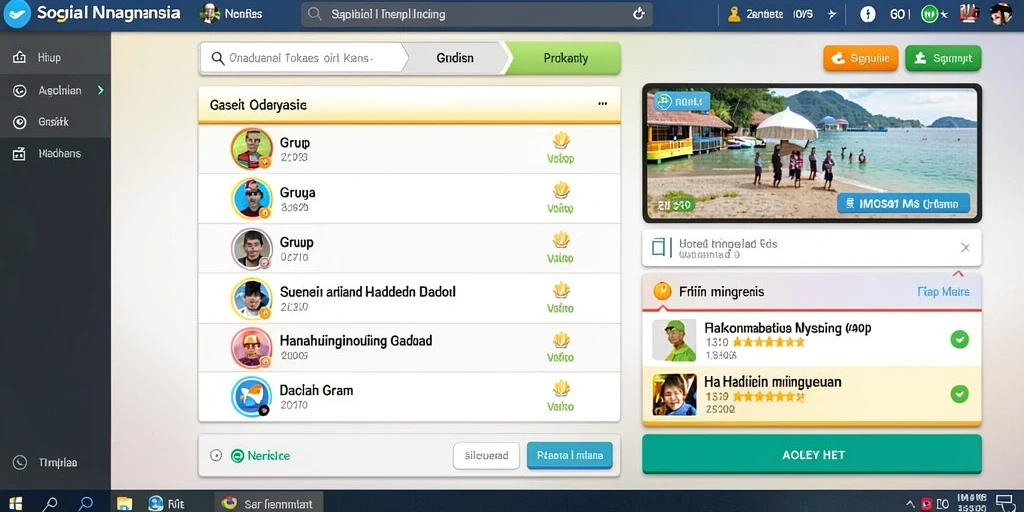
Task: Click the Timplaa clock icon
Action: tap(20, 462)
